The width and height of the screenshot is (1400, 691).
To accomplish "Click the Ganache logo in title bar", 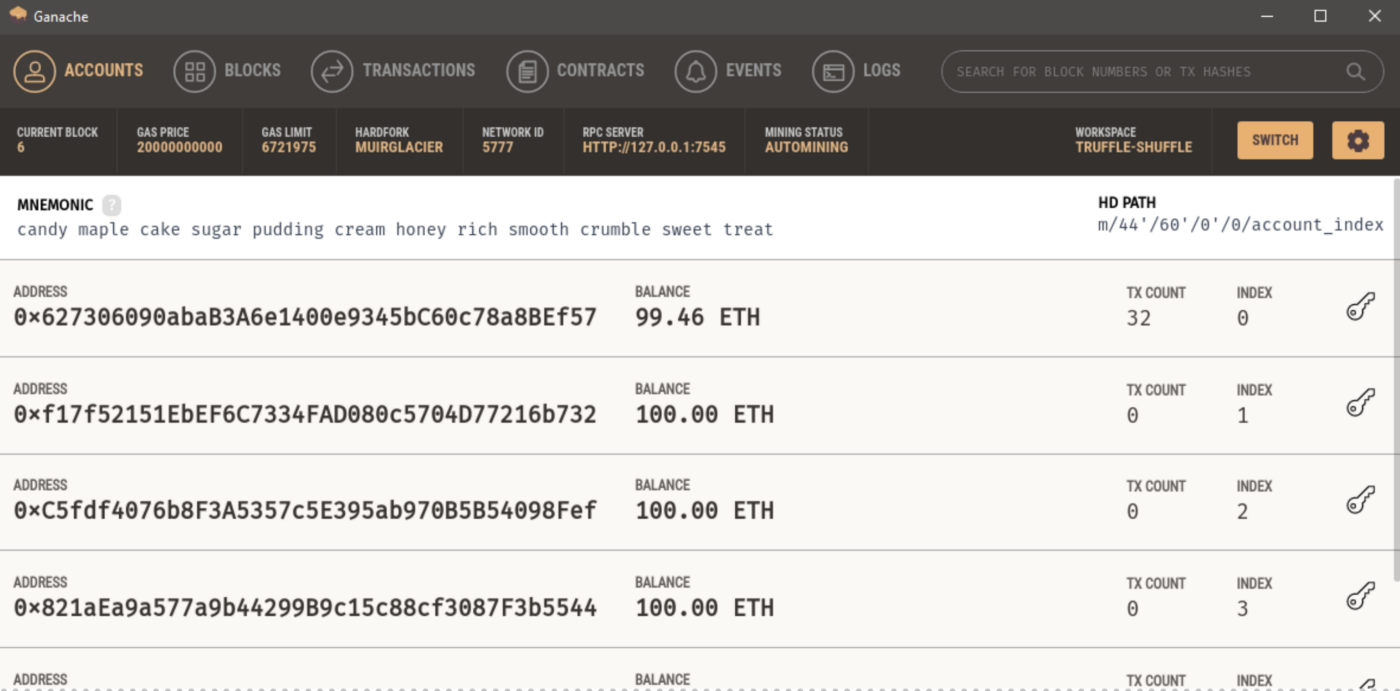I will coord(17,15).
